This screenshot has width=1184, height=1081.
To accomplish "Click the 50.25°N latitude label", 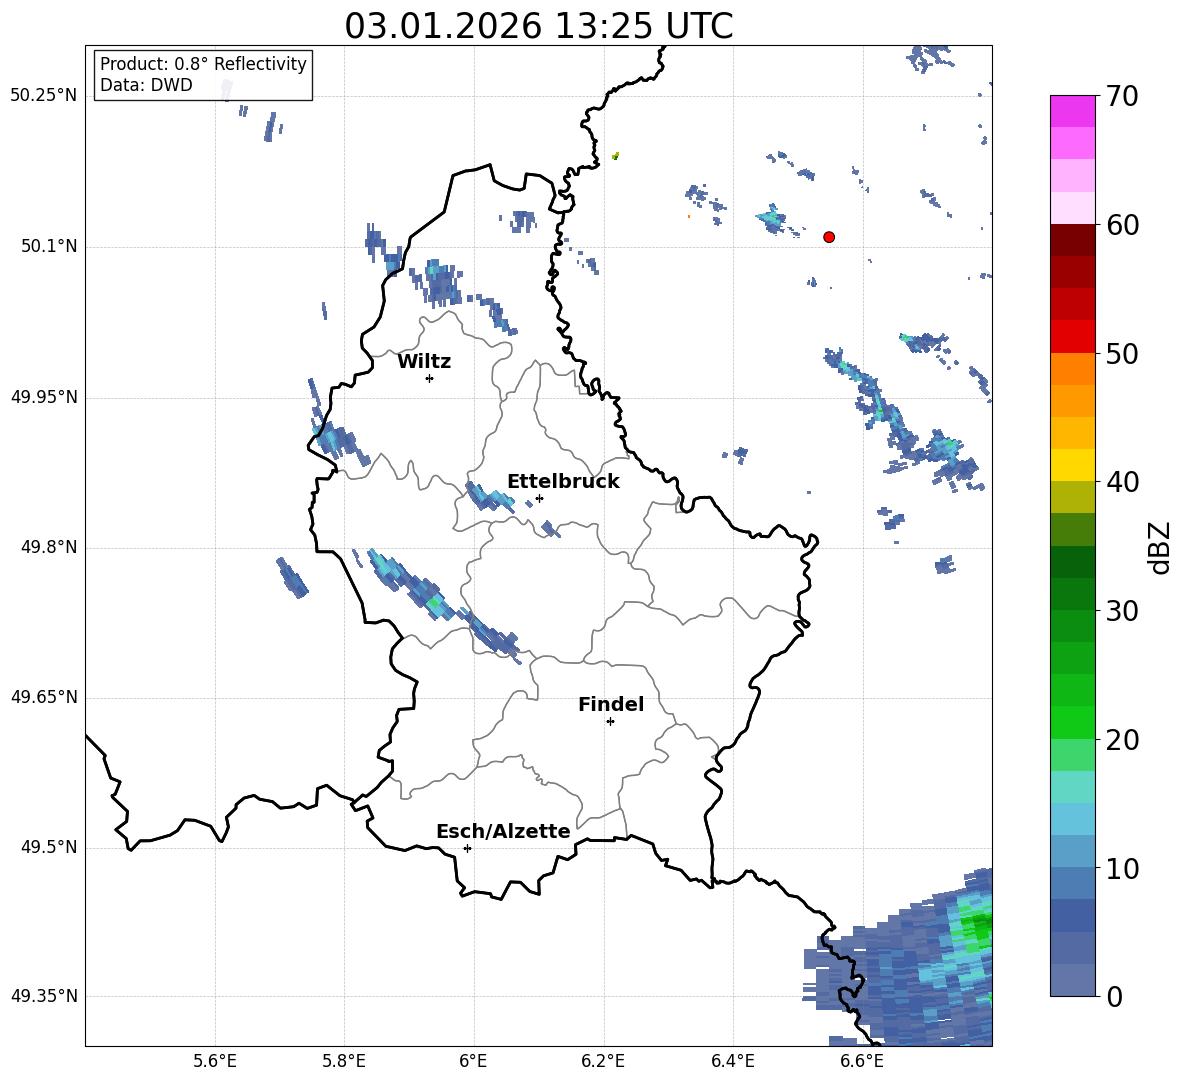I will coord(44,96).
